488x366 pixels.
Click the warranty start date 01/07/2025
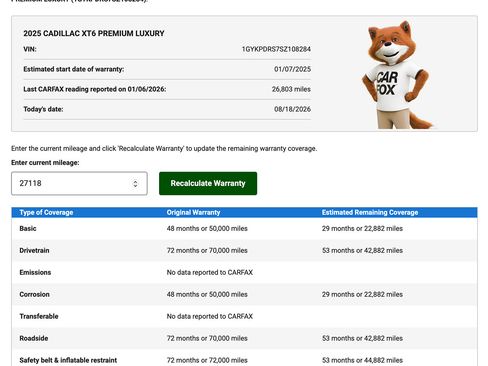pos(292,69)
